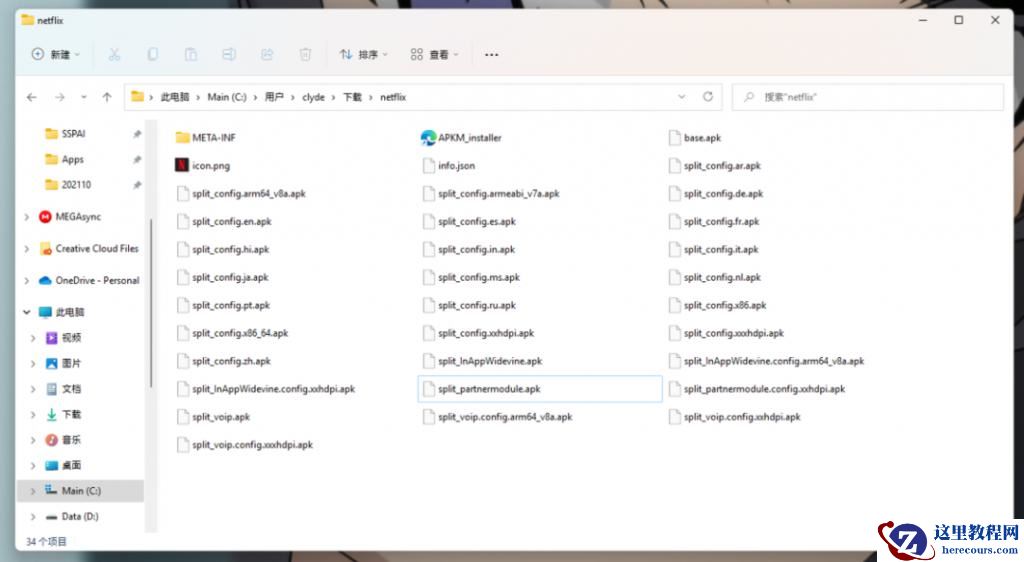Collapse the 此电脑 (This PC) tree node
Image resolution: width=1024 pixels, height=562 pixels.
pos(27,312)
